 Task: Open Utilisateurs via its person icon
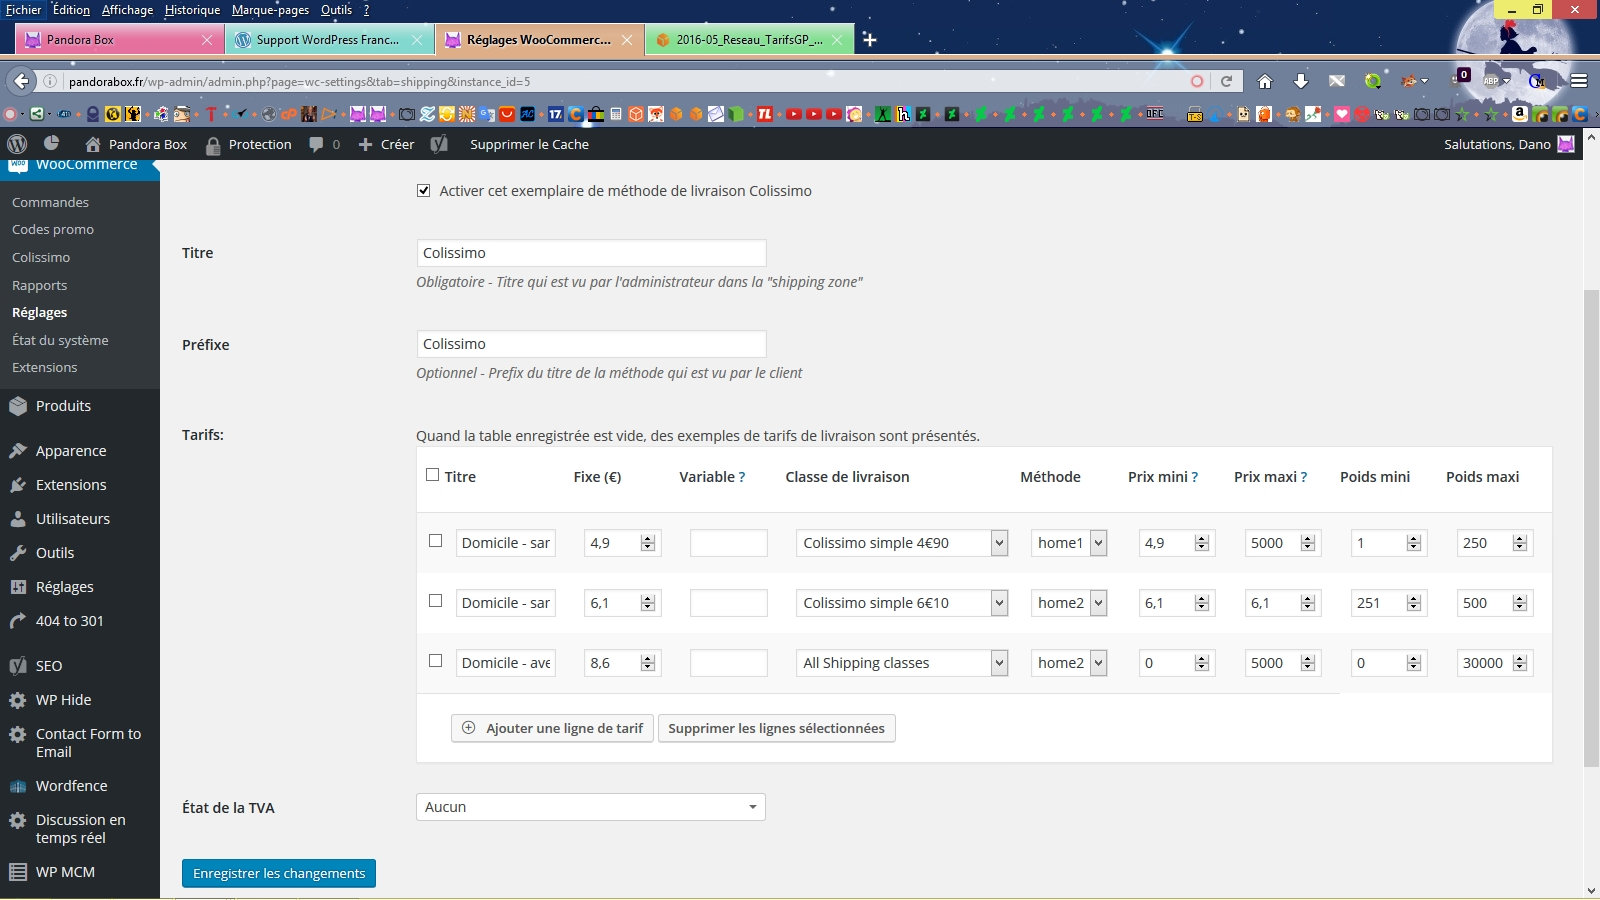pos(18,519)
